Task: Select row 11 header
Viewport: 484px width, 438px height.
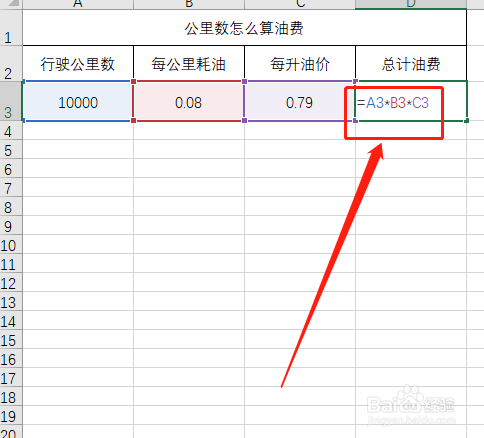Action: (11, 263)
